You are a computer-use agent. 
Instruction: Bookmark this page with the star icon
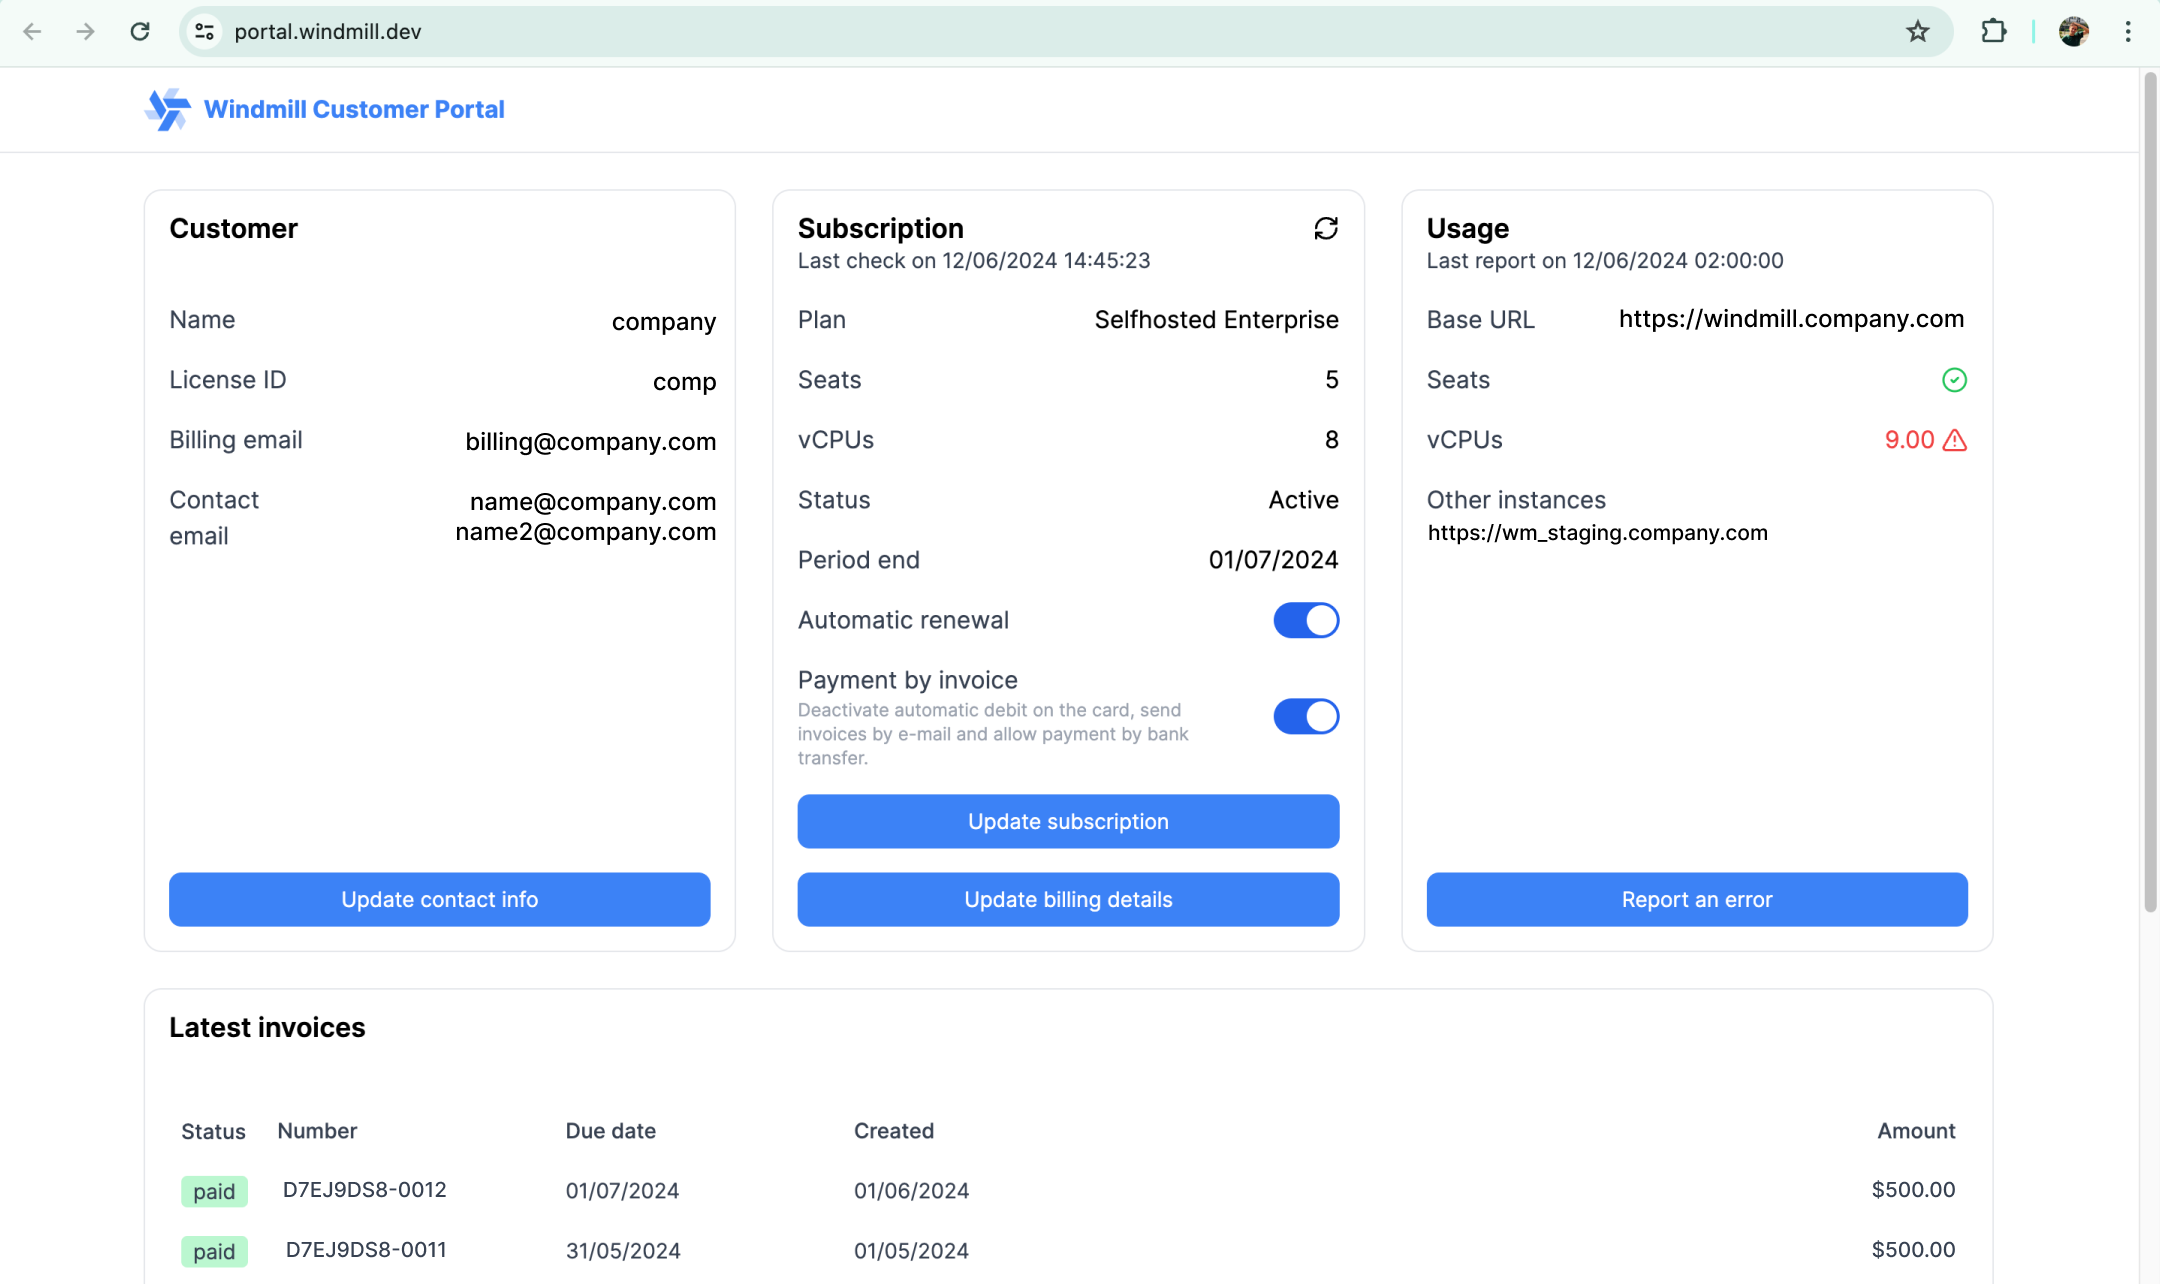[x=1917, y=32]
